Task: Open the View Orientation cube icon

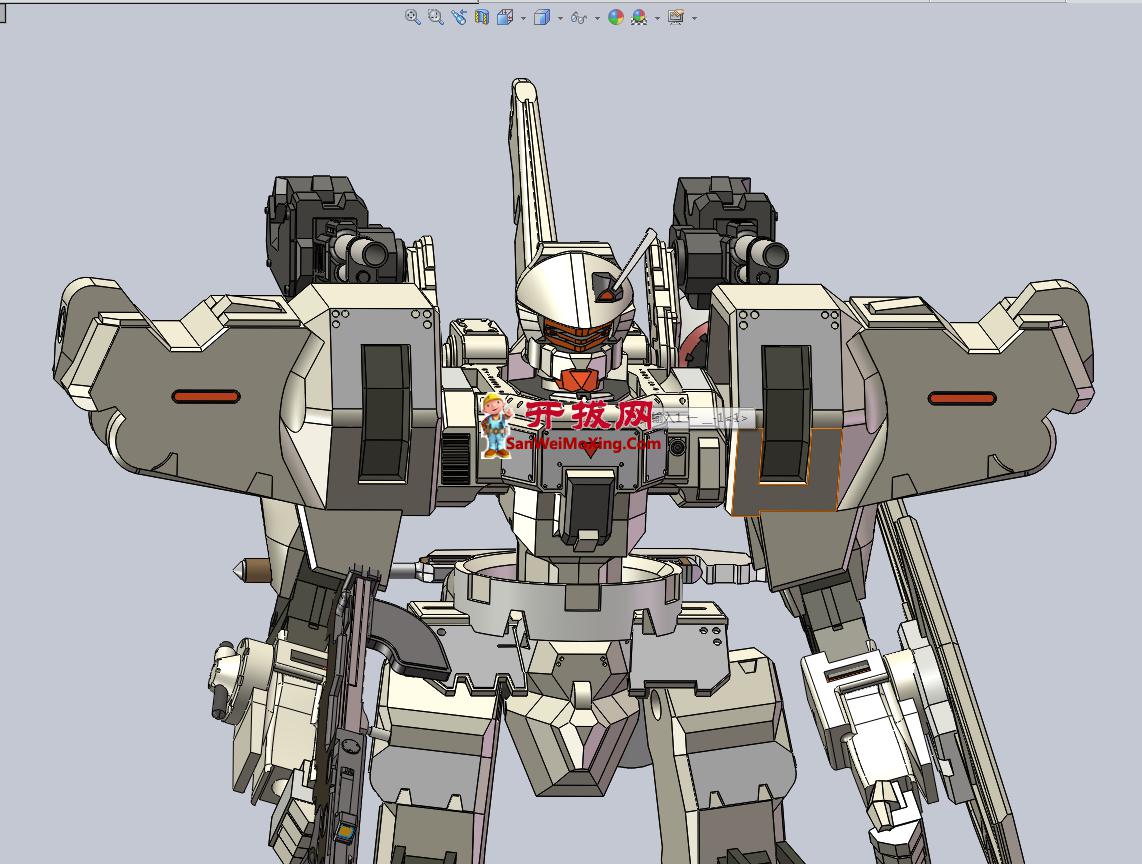Action: [x=505, y=17]
